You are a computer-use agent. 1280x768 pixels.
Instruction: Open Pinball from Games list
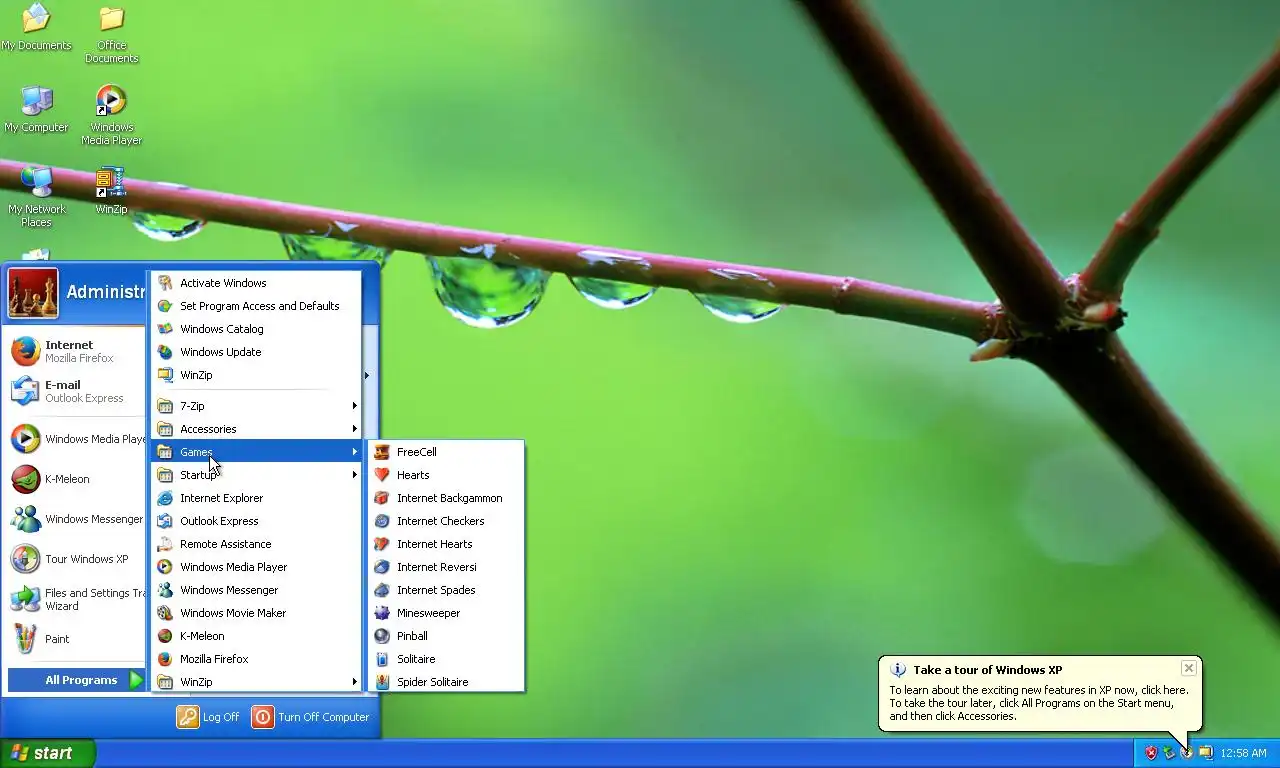[446, 636]
